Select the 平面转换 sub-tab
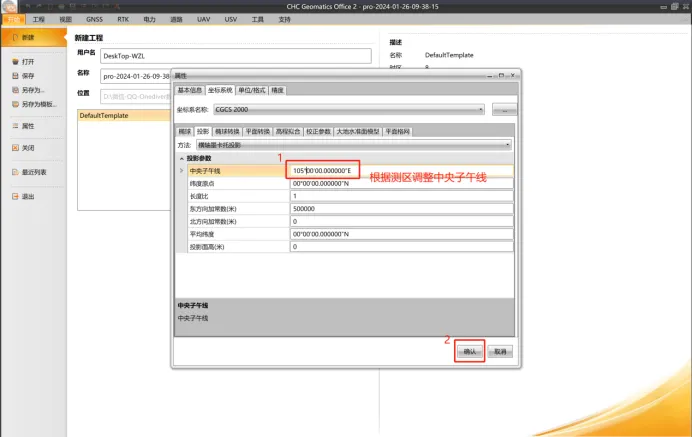The width and height of the screenshot is (692, 437). point(258,132)
